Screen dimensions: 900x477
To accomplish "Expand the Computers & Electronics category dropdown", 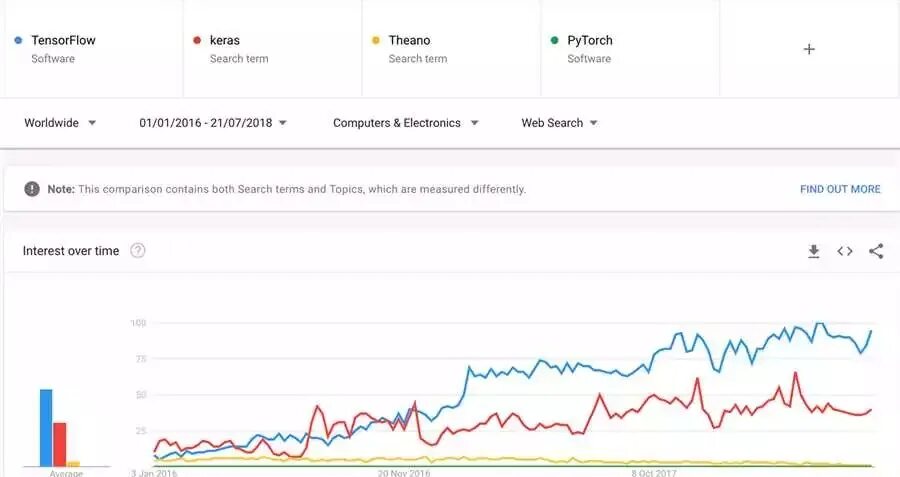I will (405, 123).
